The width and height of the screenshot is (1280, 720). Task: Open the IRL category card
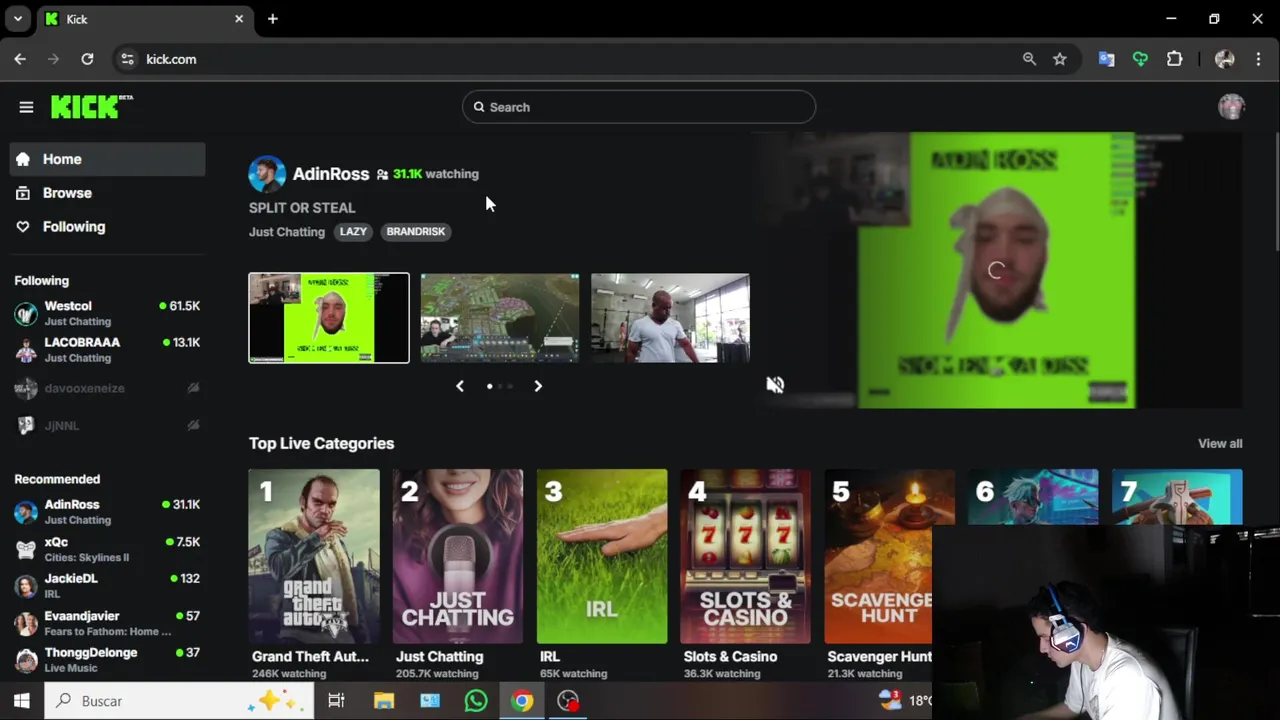602,556
